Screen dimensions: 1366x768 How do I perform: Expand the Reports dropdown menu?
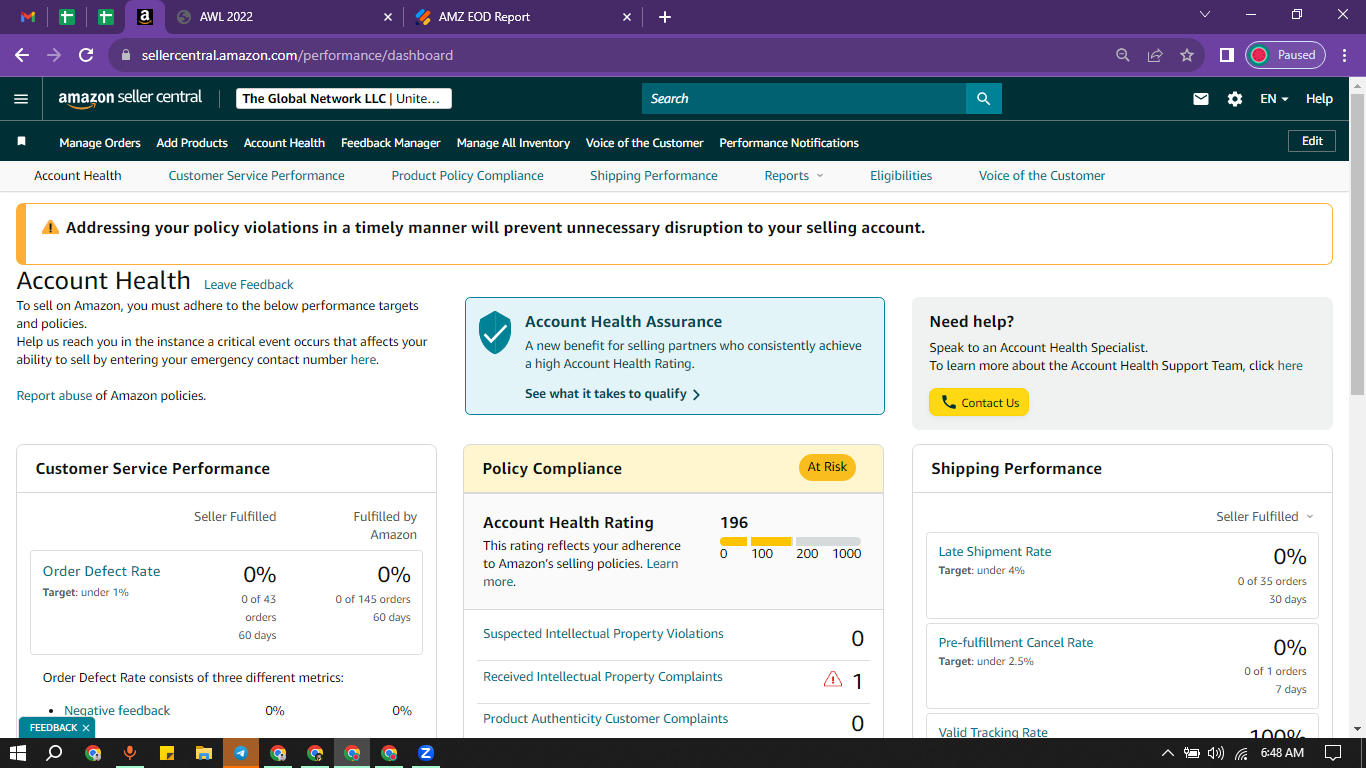click(x=794, y=176)
